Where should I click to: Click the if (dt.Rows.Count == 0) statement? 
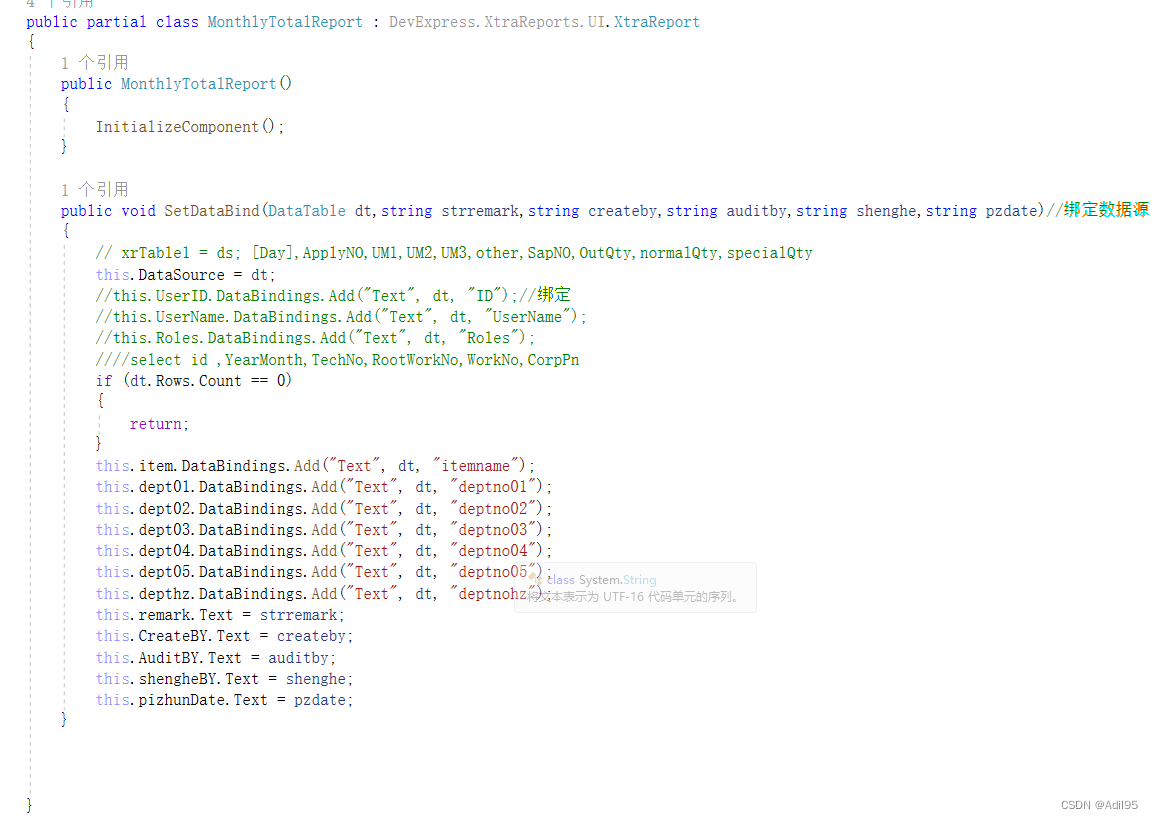[x=193, y=381]
